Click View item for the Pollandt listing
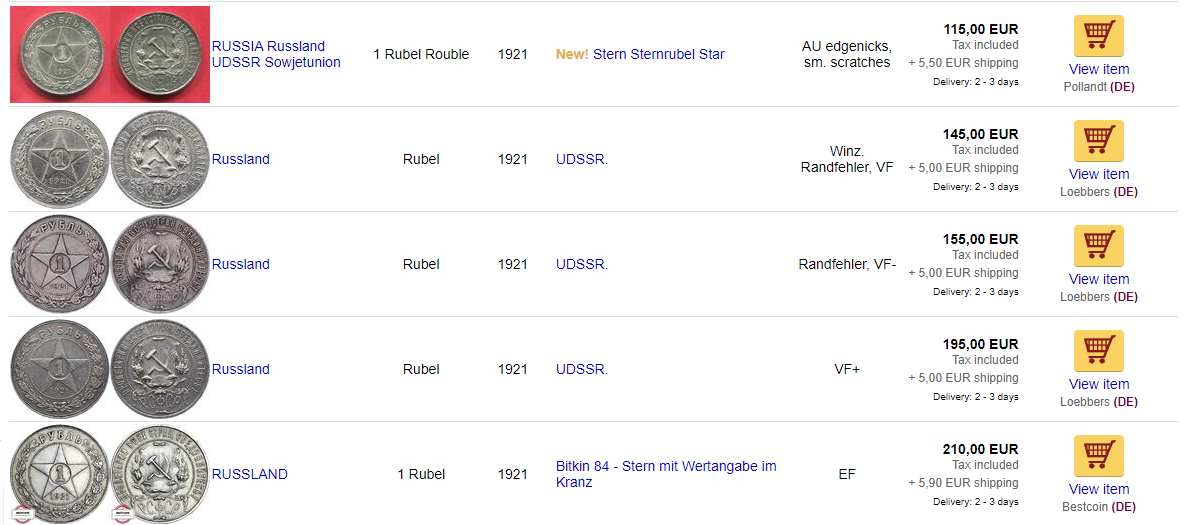The width and height of the screenshot is (1183, 525). pyautogui.click(x=1098, y=69)
